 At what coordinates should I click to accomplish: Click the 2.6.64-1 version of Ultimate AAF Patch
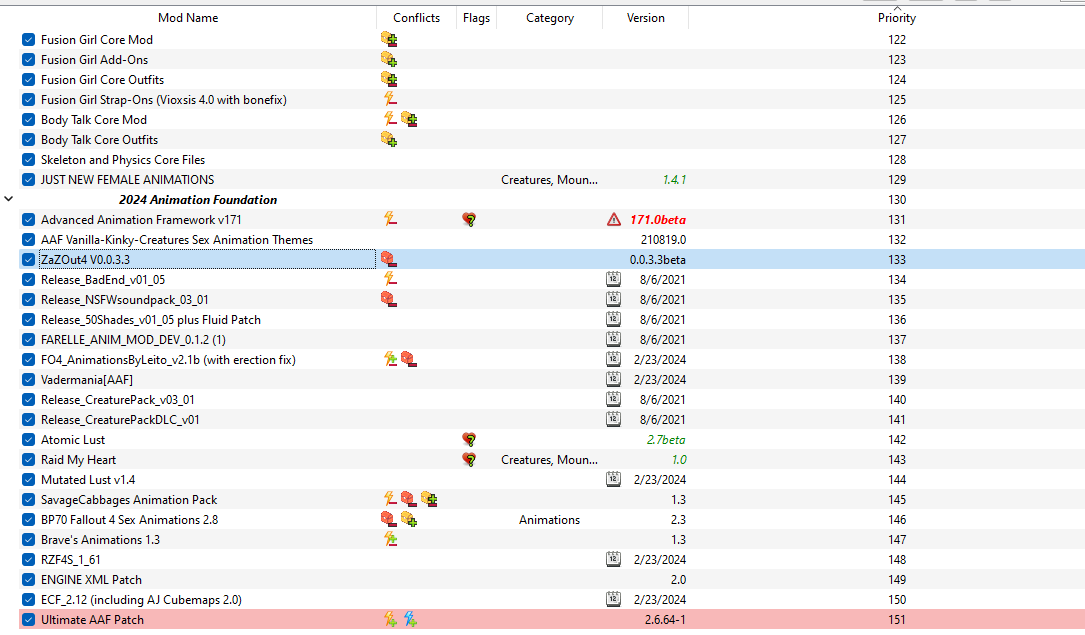tap(665, 620)
